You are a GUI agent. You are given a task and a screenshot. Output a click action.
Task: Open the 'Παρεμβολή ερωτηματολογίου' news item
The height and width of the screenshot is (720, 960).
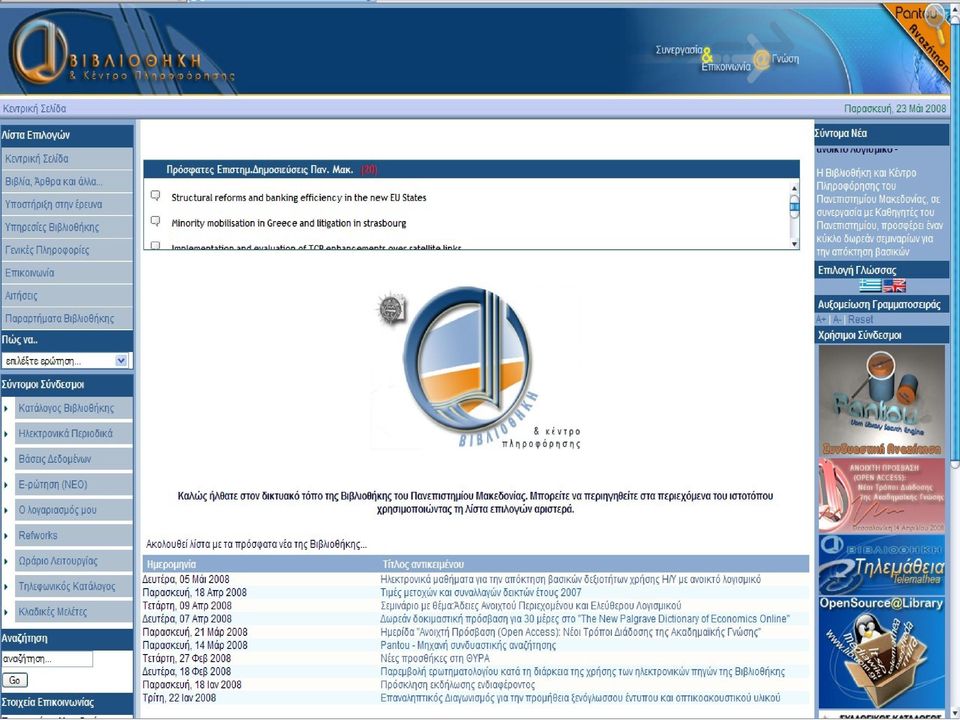(582, 672)
